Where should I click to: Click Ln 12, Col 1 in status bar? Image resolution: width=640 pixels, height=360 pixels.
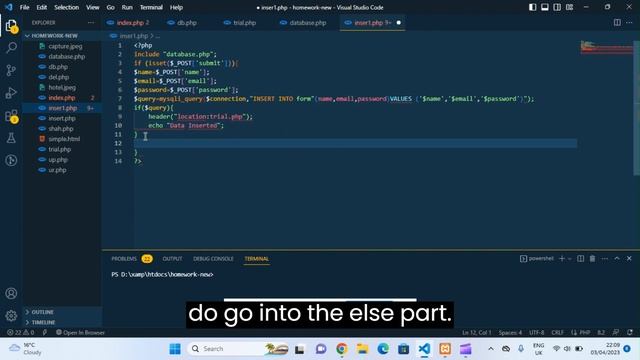click(477, 332)
